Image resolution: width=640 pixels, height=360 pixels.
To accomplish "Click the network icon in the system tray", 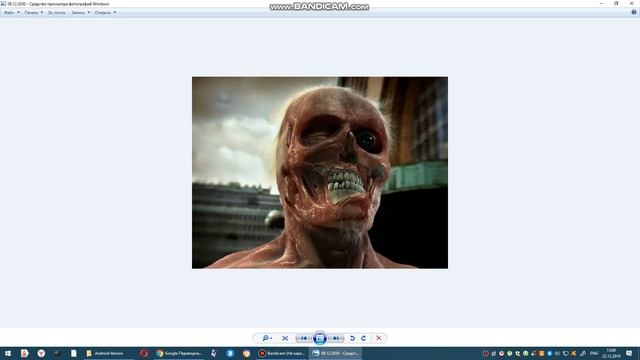I will click(566, 353).
